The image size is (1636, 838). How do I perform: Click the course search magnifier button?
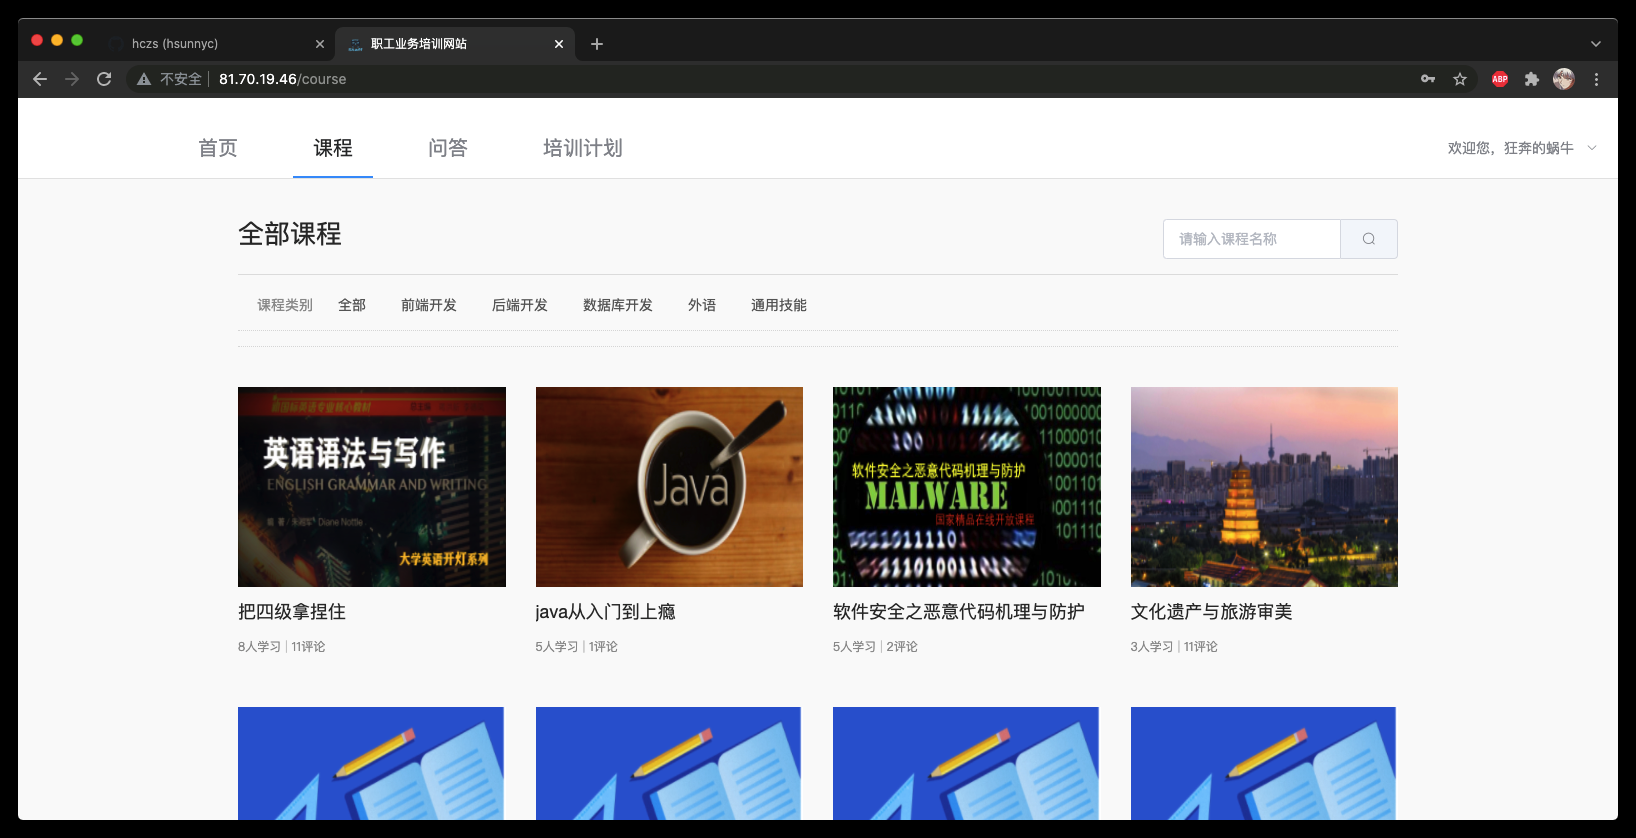1369,239
